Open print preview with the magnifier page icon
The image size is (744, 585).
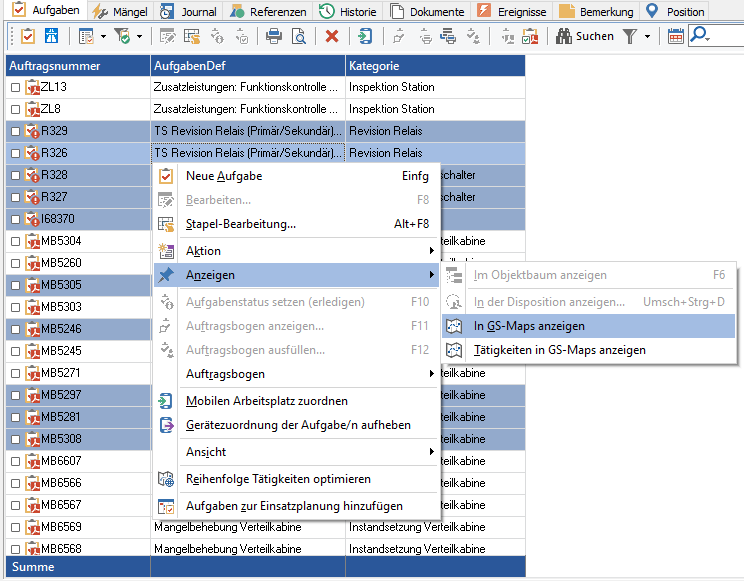coord(298,36)
